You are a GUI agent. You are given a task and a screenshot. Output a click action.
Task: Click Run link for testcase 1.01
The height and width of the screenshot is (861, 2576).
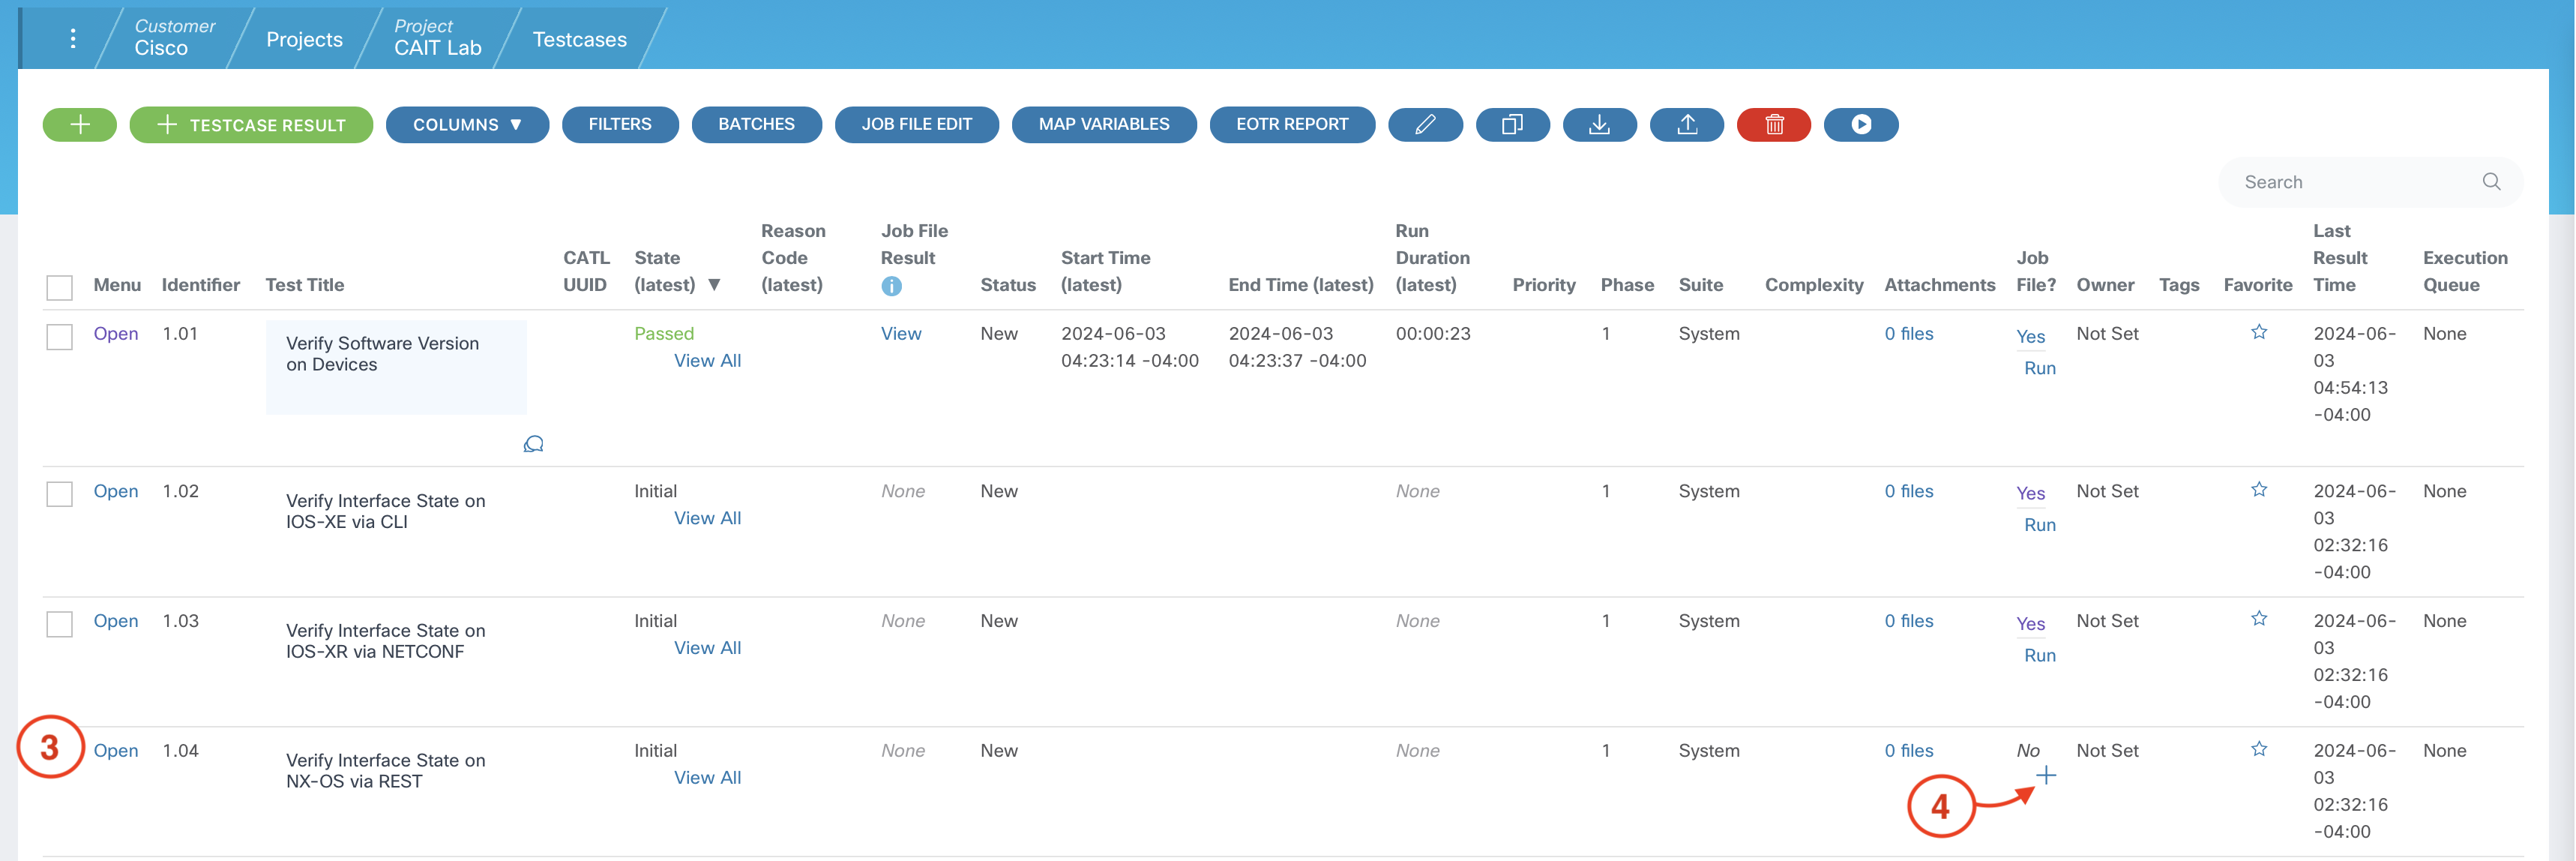(2039, 368)
